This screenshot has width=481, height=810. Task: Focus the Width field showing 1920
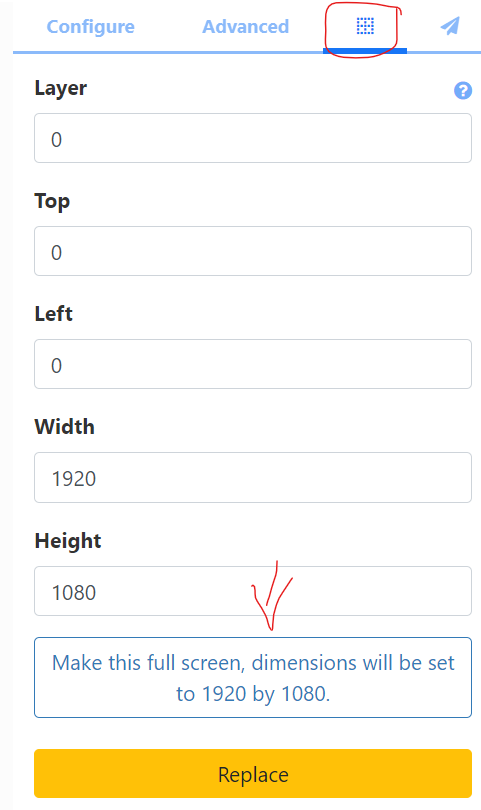[253, 477]
